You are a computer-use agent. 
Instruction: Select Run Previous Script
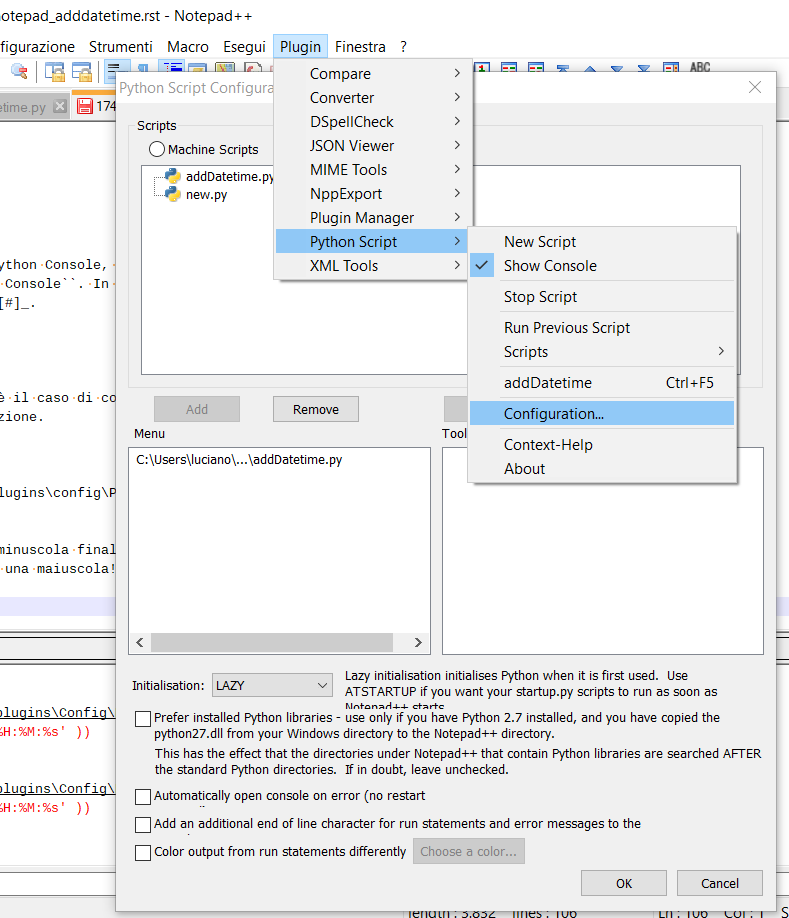click(602, 328)
